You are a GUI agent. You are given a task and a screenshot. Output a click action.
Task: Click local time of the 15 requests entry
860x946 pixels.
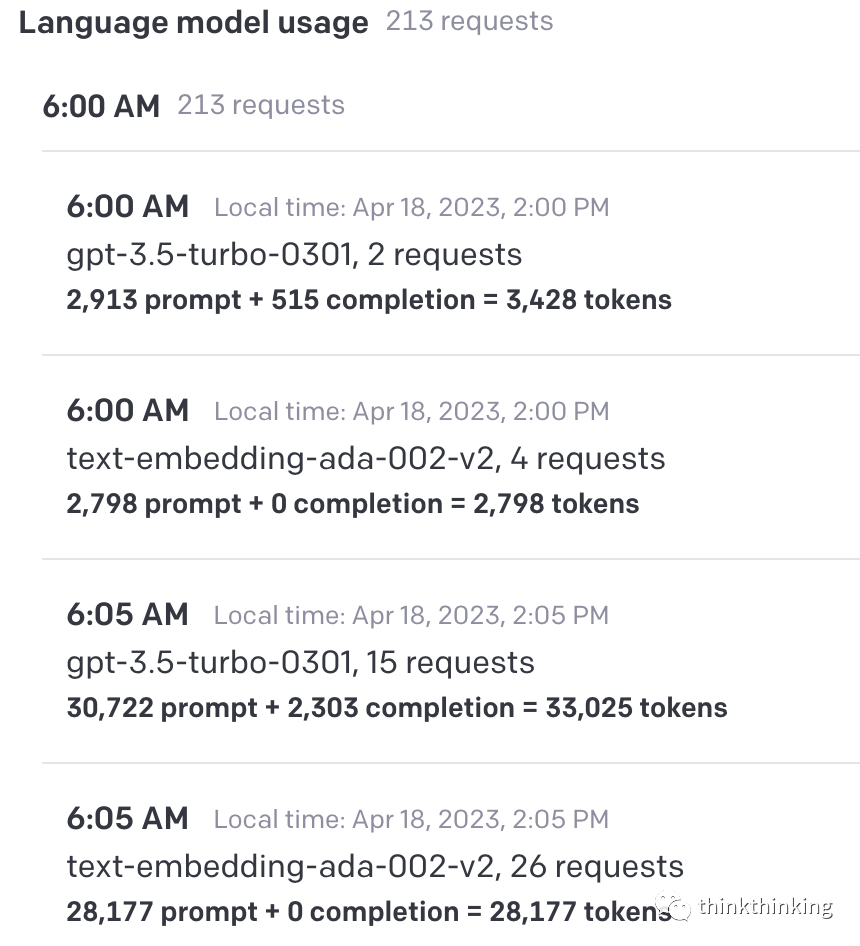(x=411, y=616)
